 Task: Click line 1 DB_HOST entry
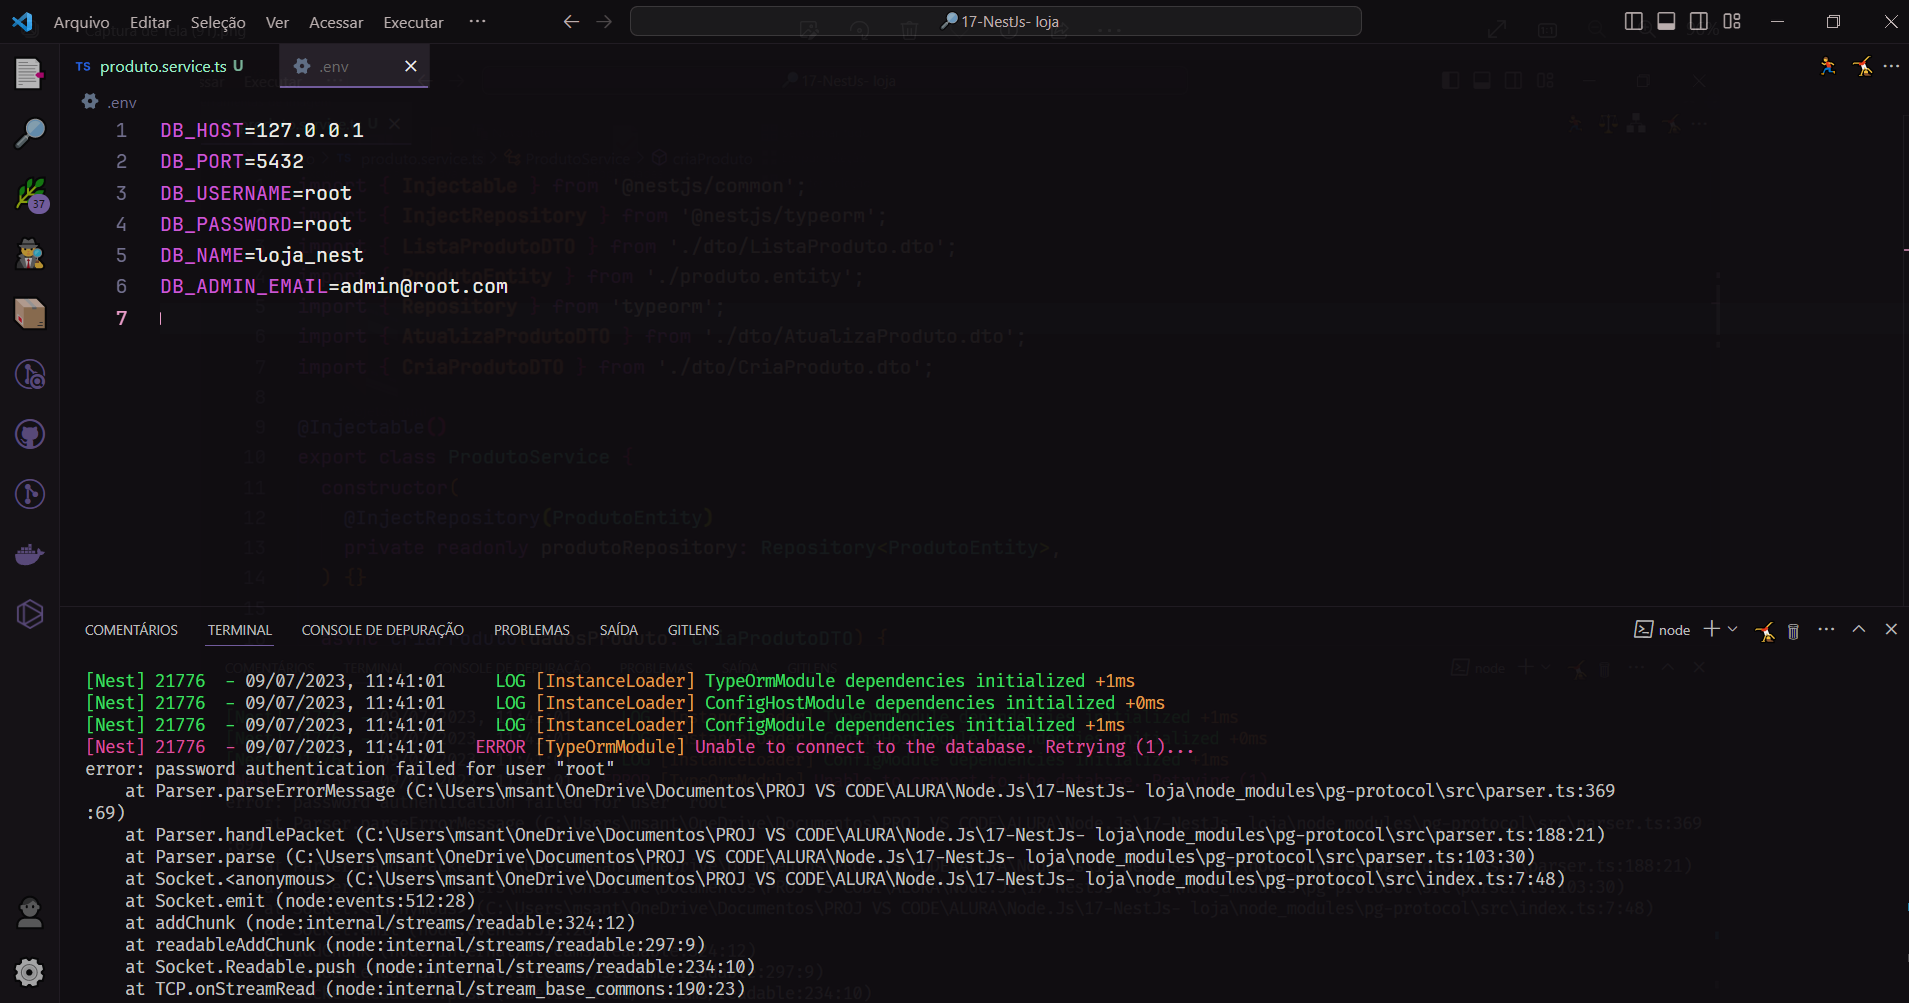(262, 130)
